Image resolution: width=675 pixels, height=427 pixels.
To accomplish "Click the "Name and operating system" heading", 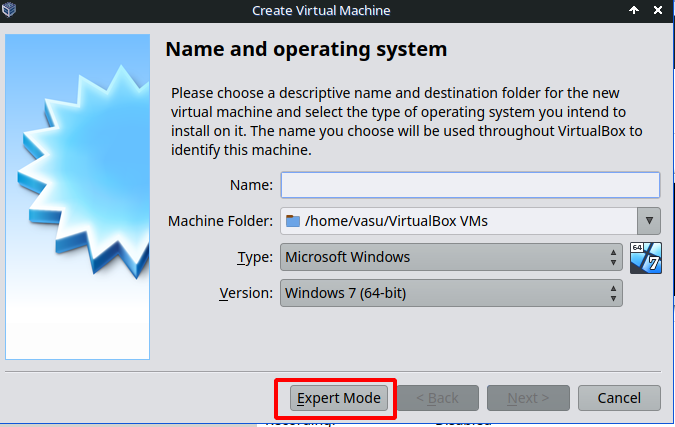I will pos(305,49).
